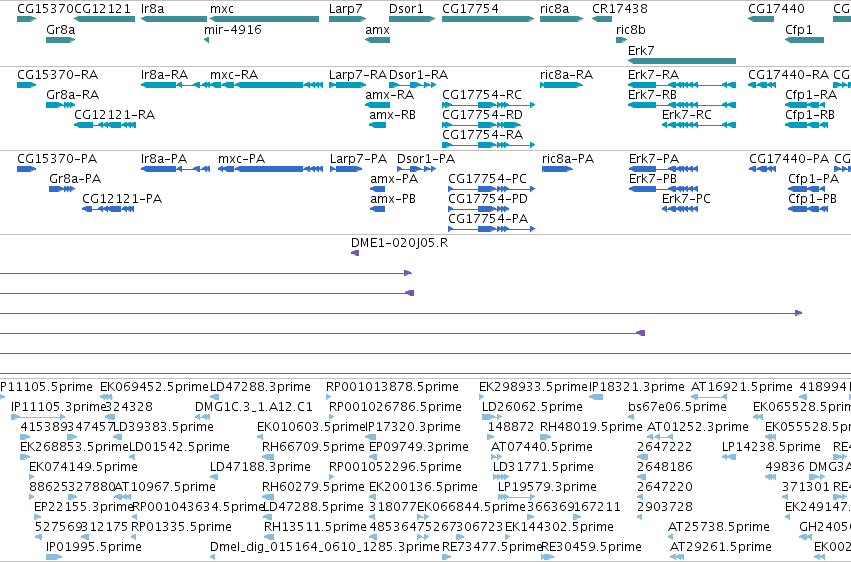Click the mxc gene label

pyautogui.click(x=222, y=9)
